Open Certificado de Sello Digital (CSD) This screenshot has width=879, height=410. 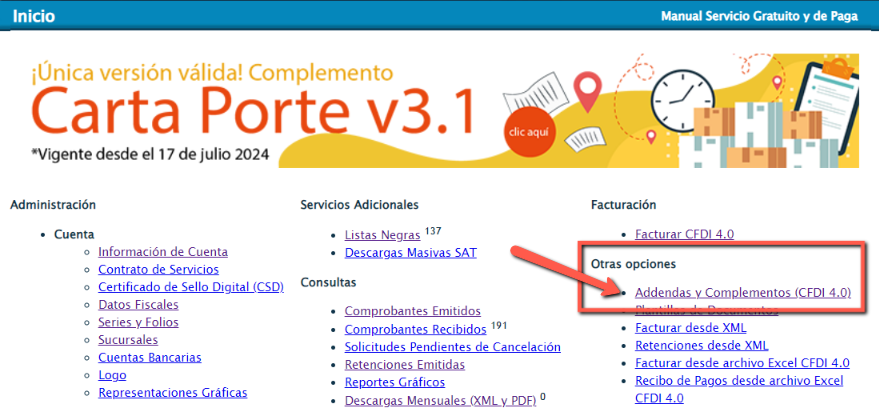(x=191, y=287)
